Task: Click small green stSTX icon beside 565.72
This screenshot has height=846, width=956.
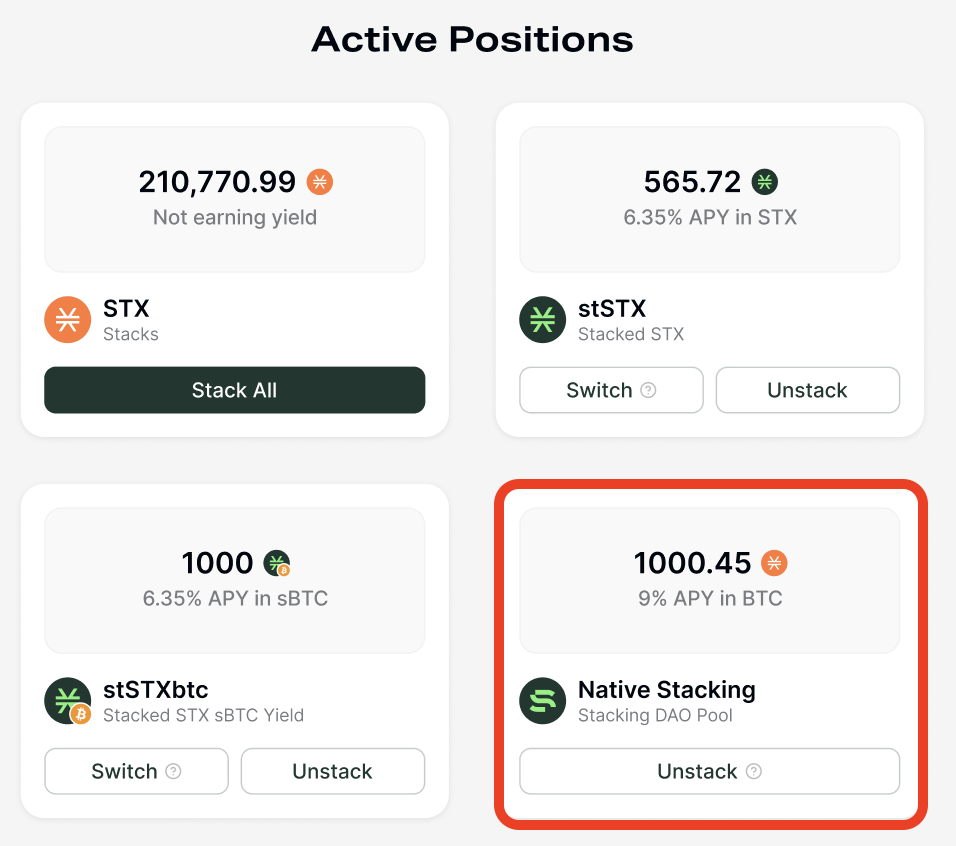Action: (x=765, y=182)
